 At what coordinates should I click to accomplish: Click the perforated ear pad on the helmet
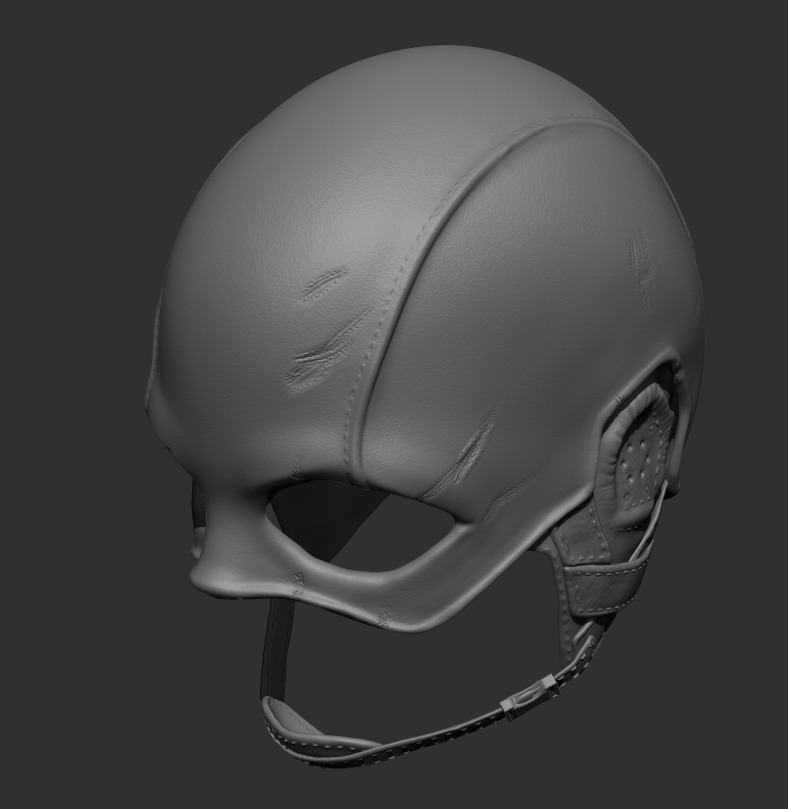(x=640, y=459)
